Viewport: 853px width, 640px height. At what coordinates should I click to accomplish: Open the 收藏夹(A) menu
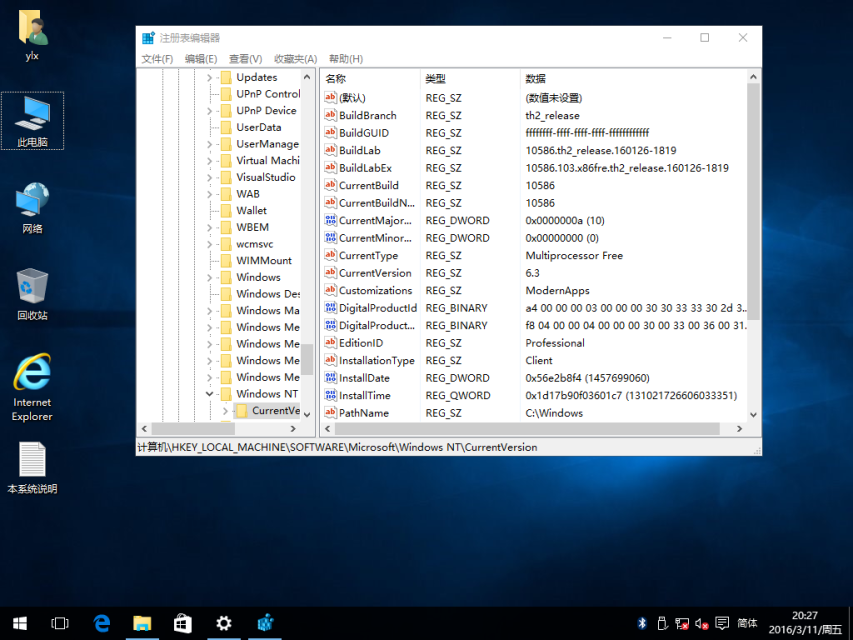coord(295,59)
